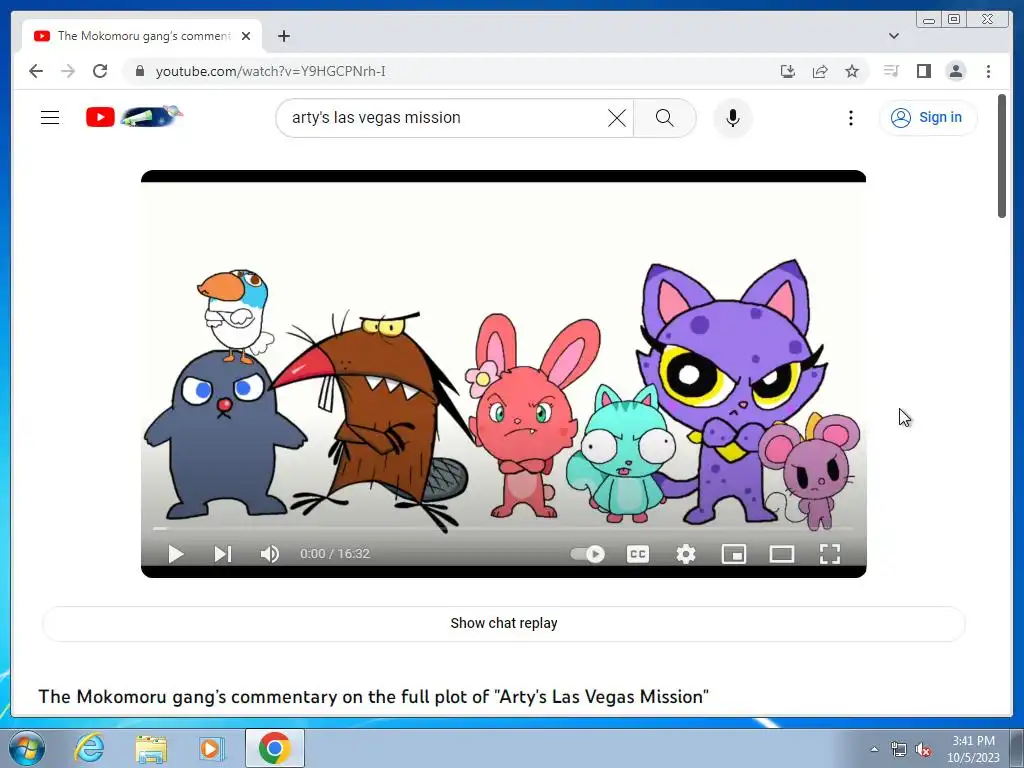Submit search with magnifier button
Viewport: 1024px width, 768px height.
coord(664,118)
